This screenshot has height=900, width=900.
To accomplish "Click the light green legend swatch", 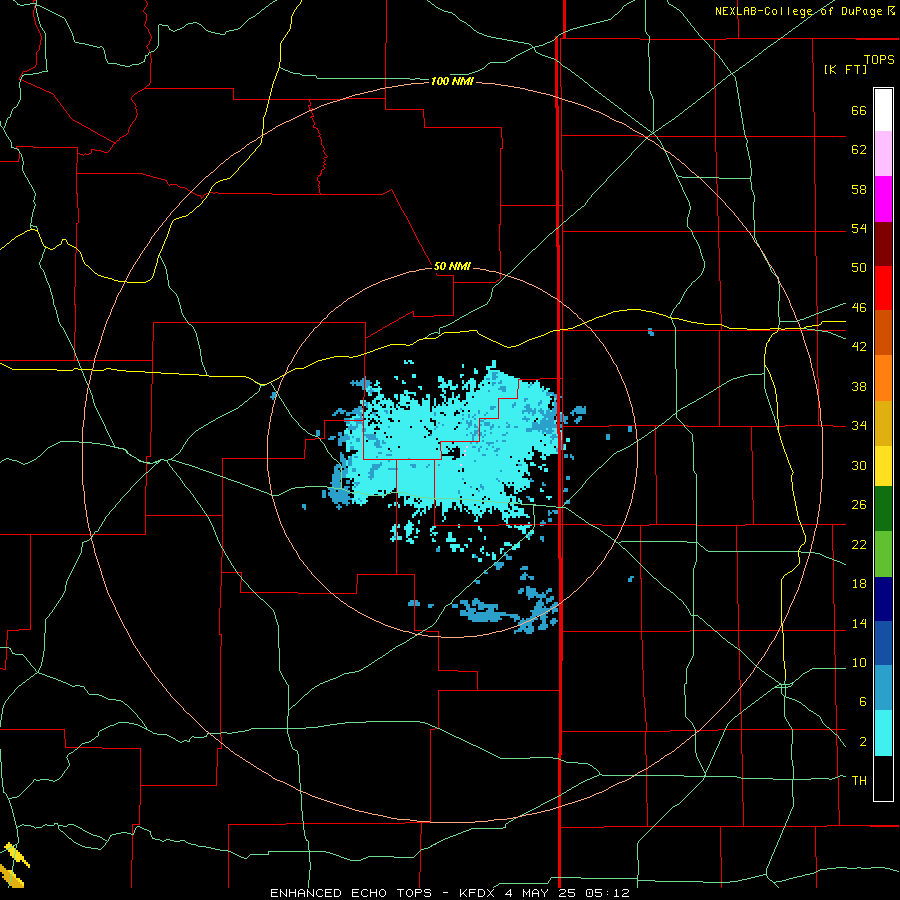I will (883, 554).
